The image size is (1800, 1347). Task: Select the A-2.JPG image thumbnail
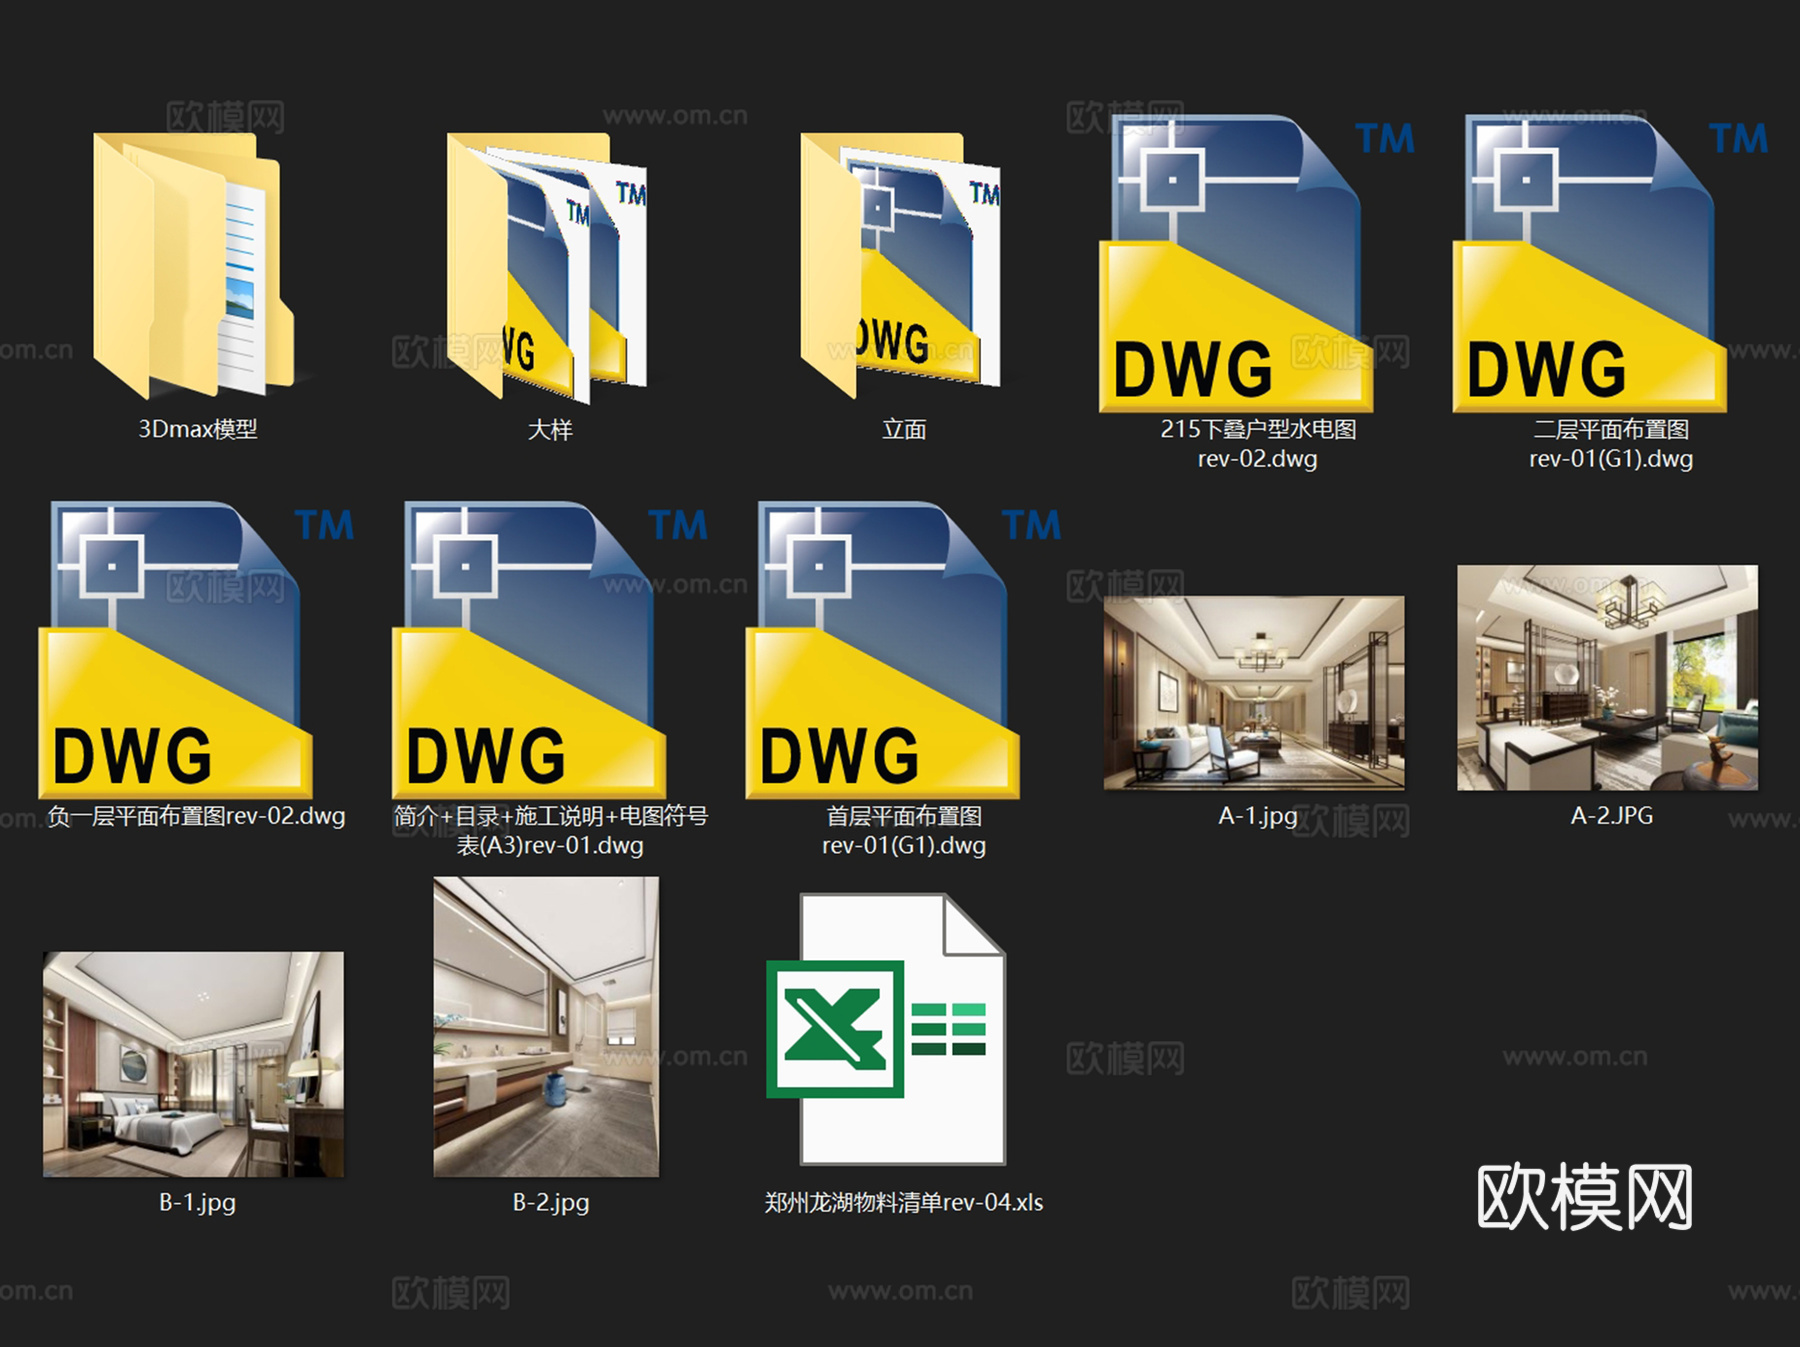pyautogui.click(x=1607, y=677)
